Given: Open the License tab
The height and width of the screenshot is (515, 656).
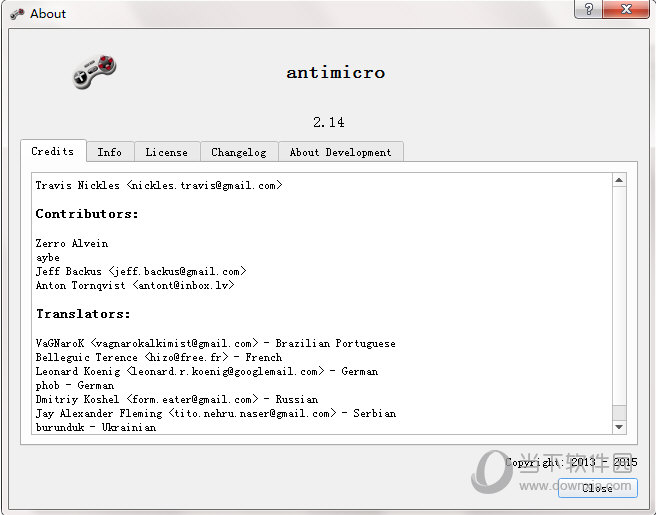Looking at the screenshot, I should [x=167, y=152].
